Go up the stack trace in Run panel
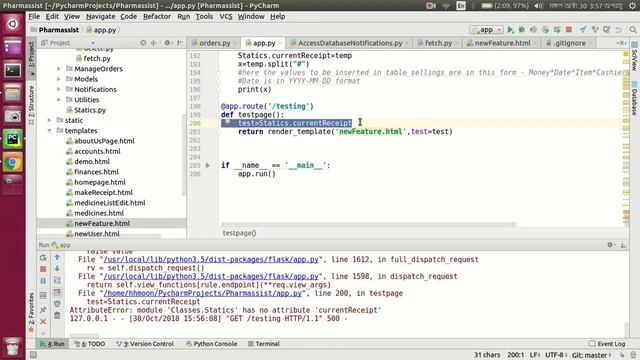640x360 pixels. click(57, 257)
